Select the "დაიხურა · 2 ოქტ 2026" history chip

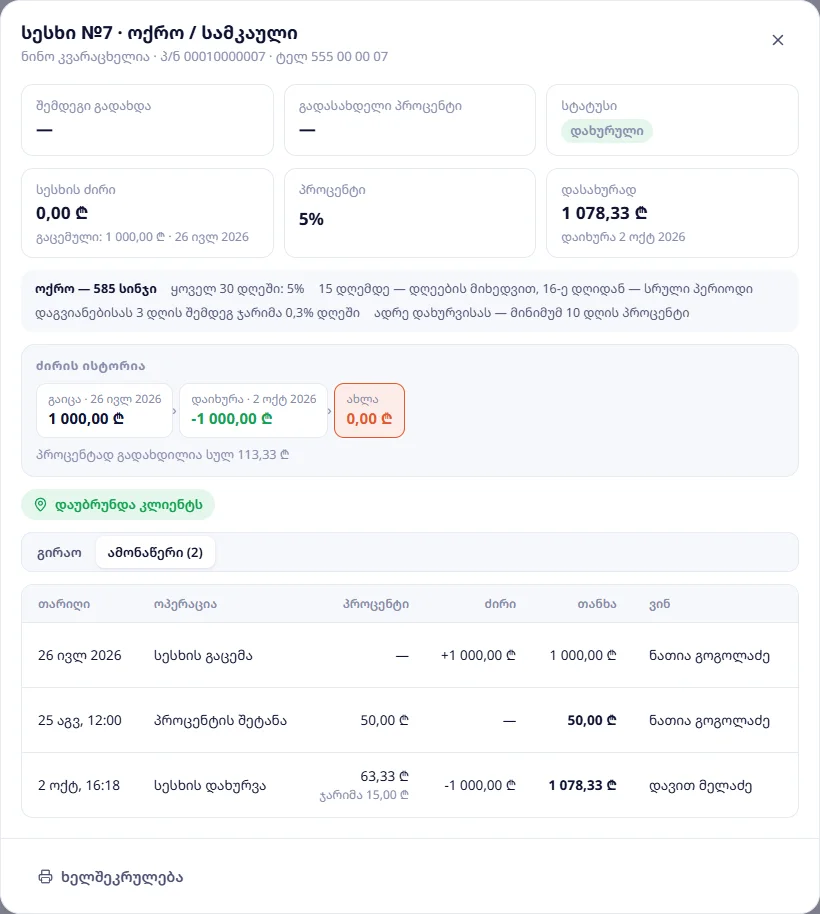254,410
